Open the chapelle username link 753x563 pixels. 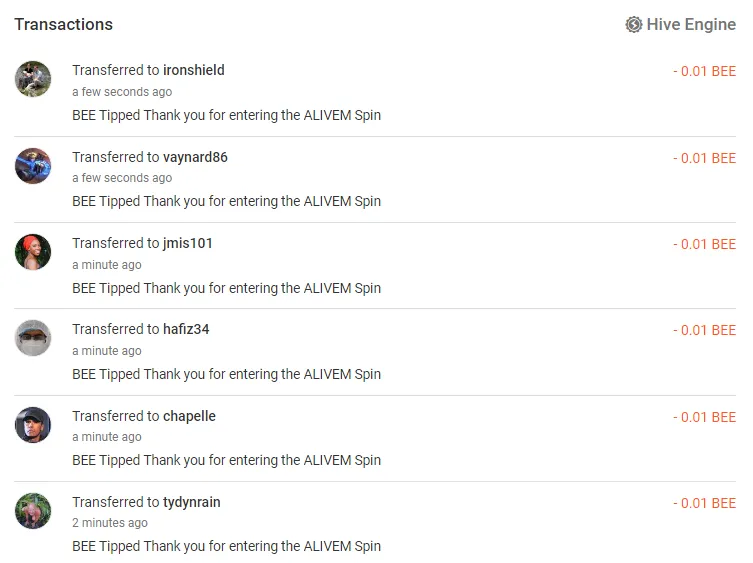189,416
